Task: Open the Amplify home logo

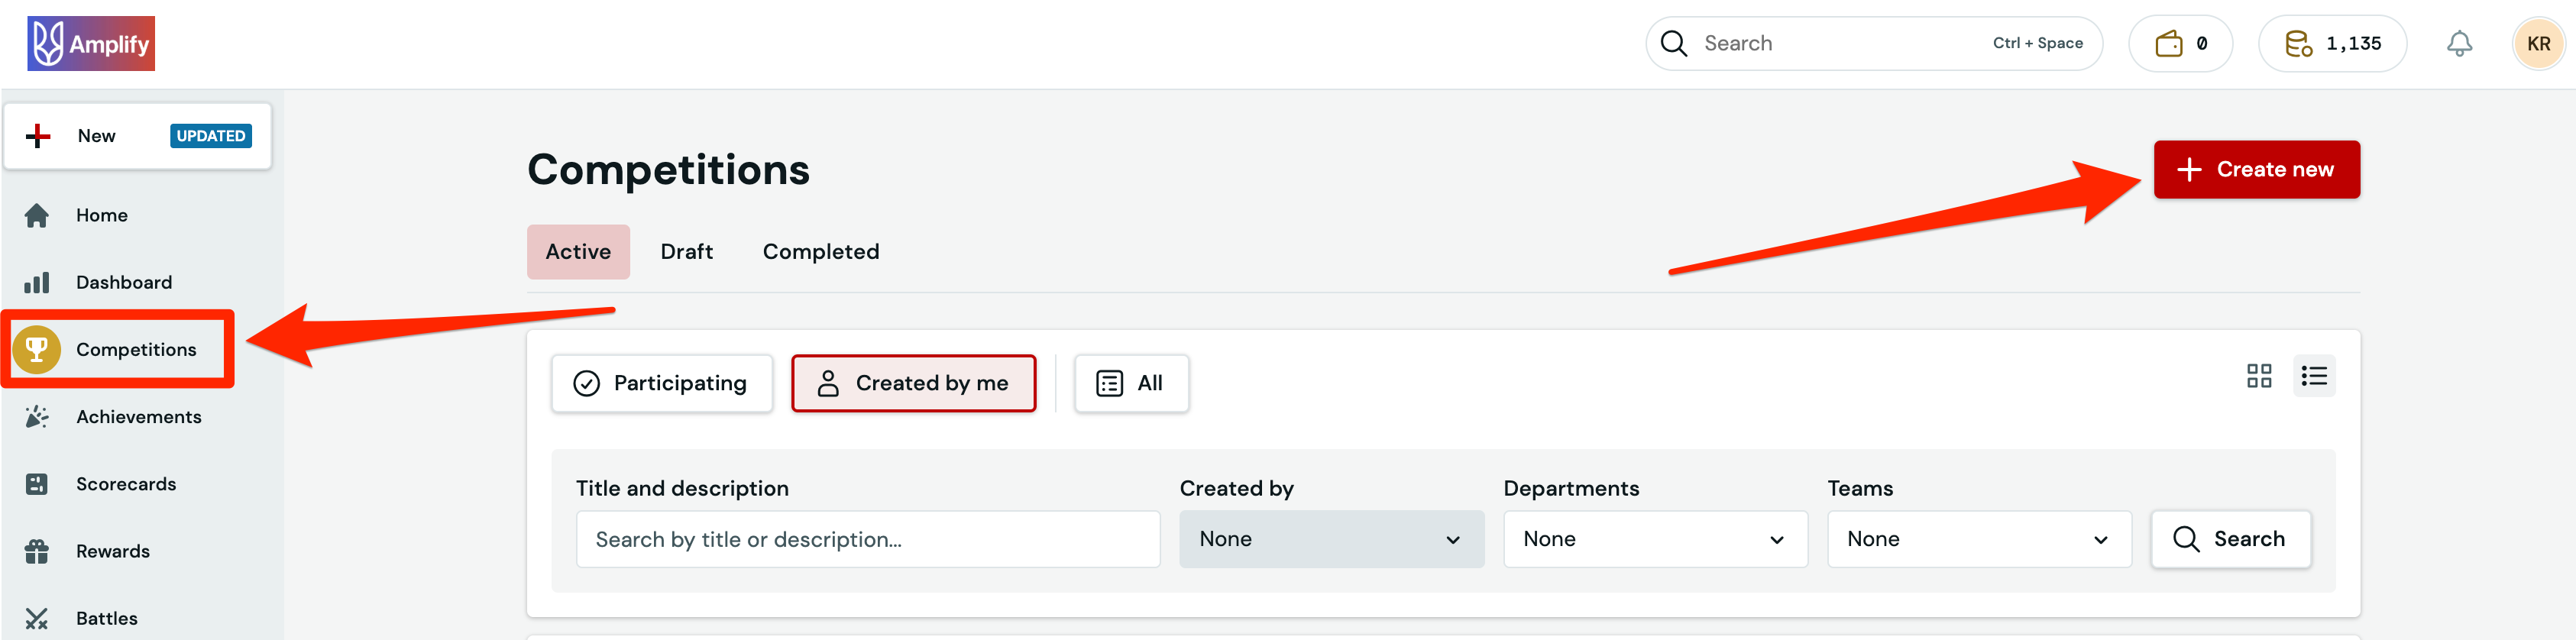Action: pos(90,42)
